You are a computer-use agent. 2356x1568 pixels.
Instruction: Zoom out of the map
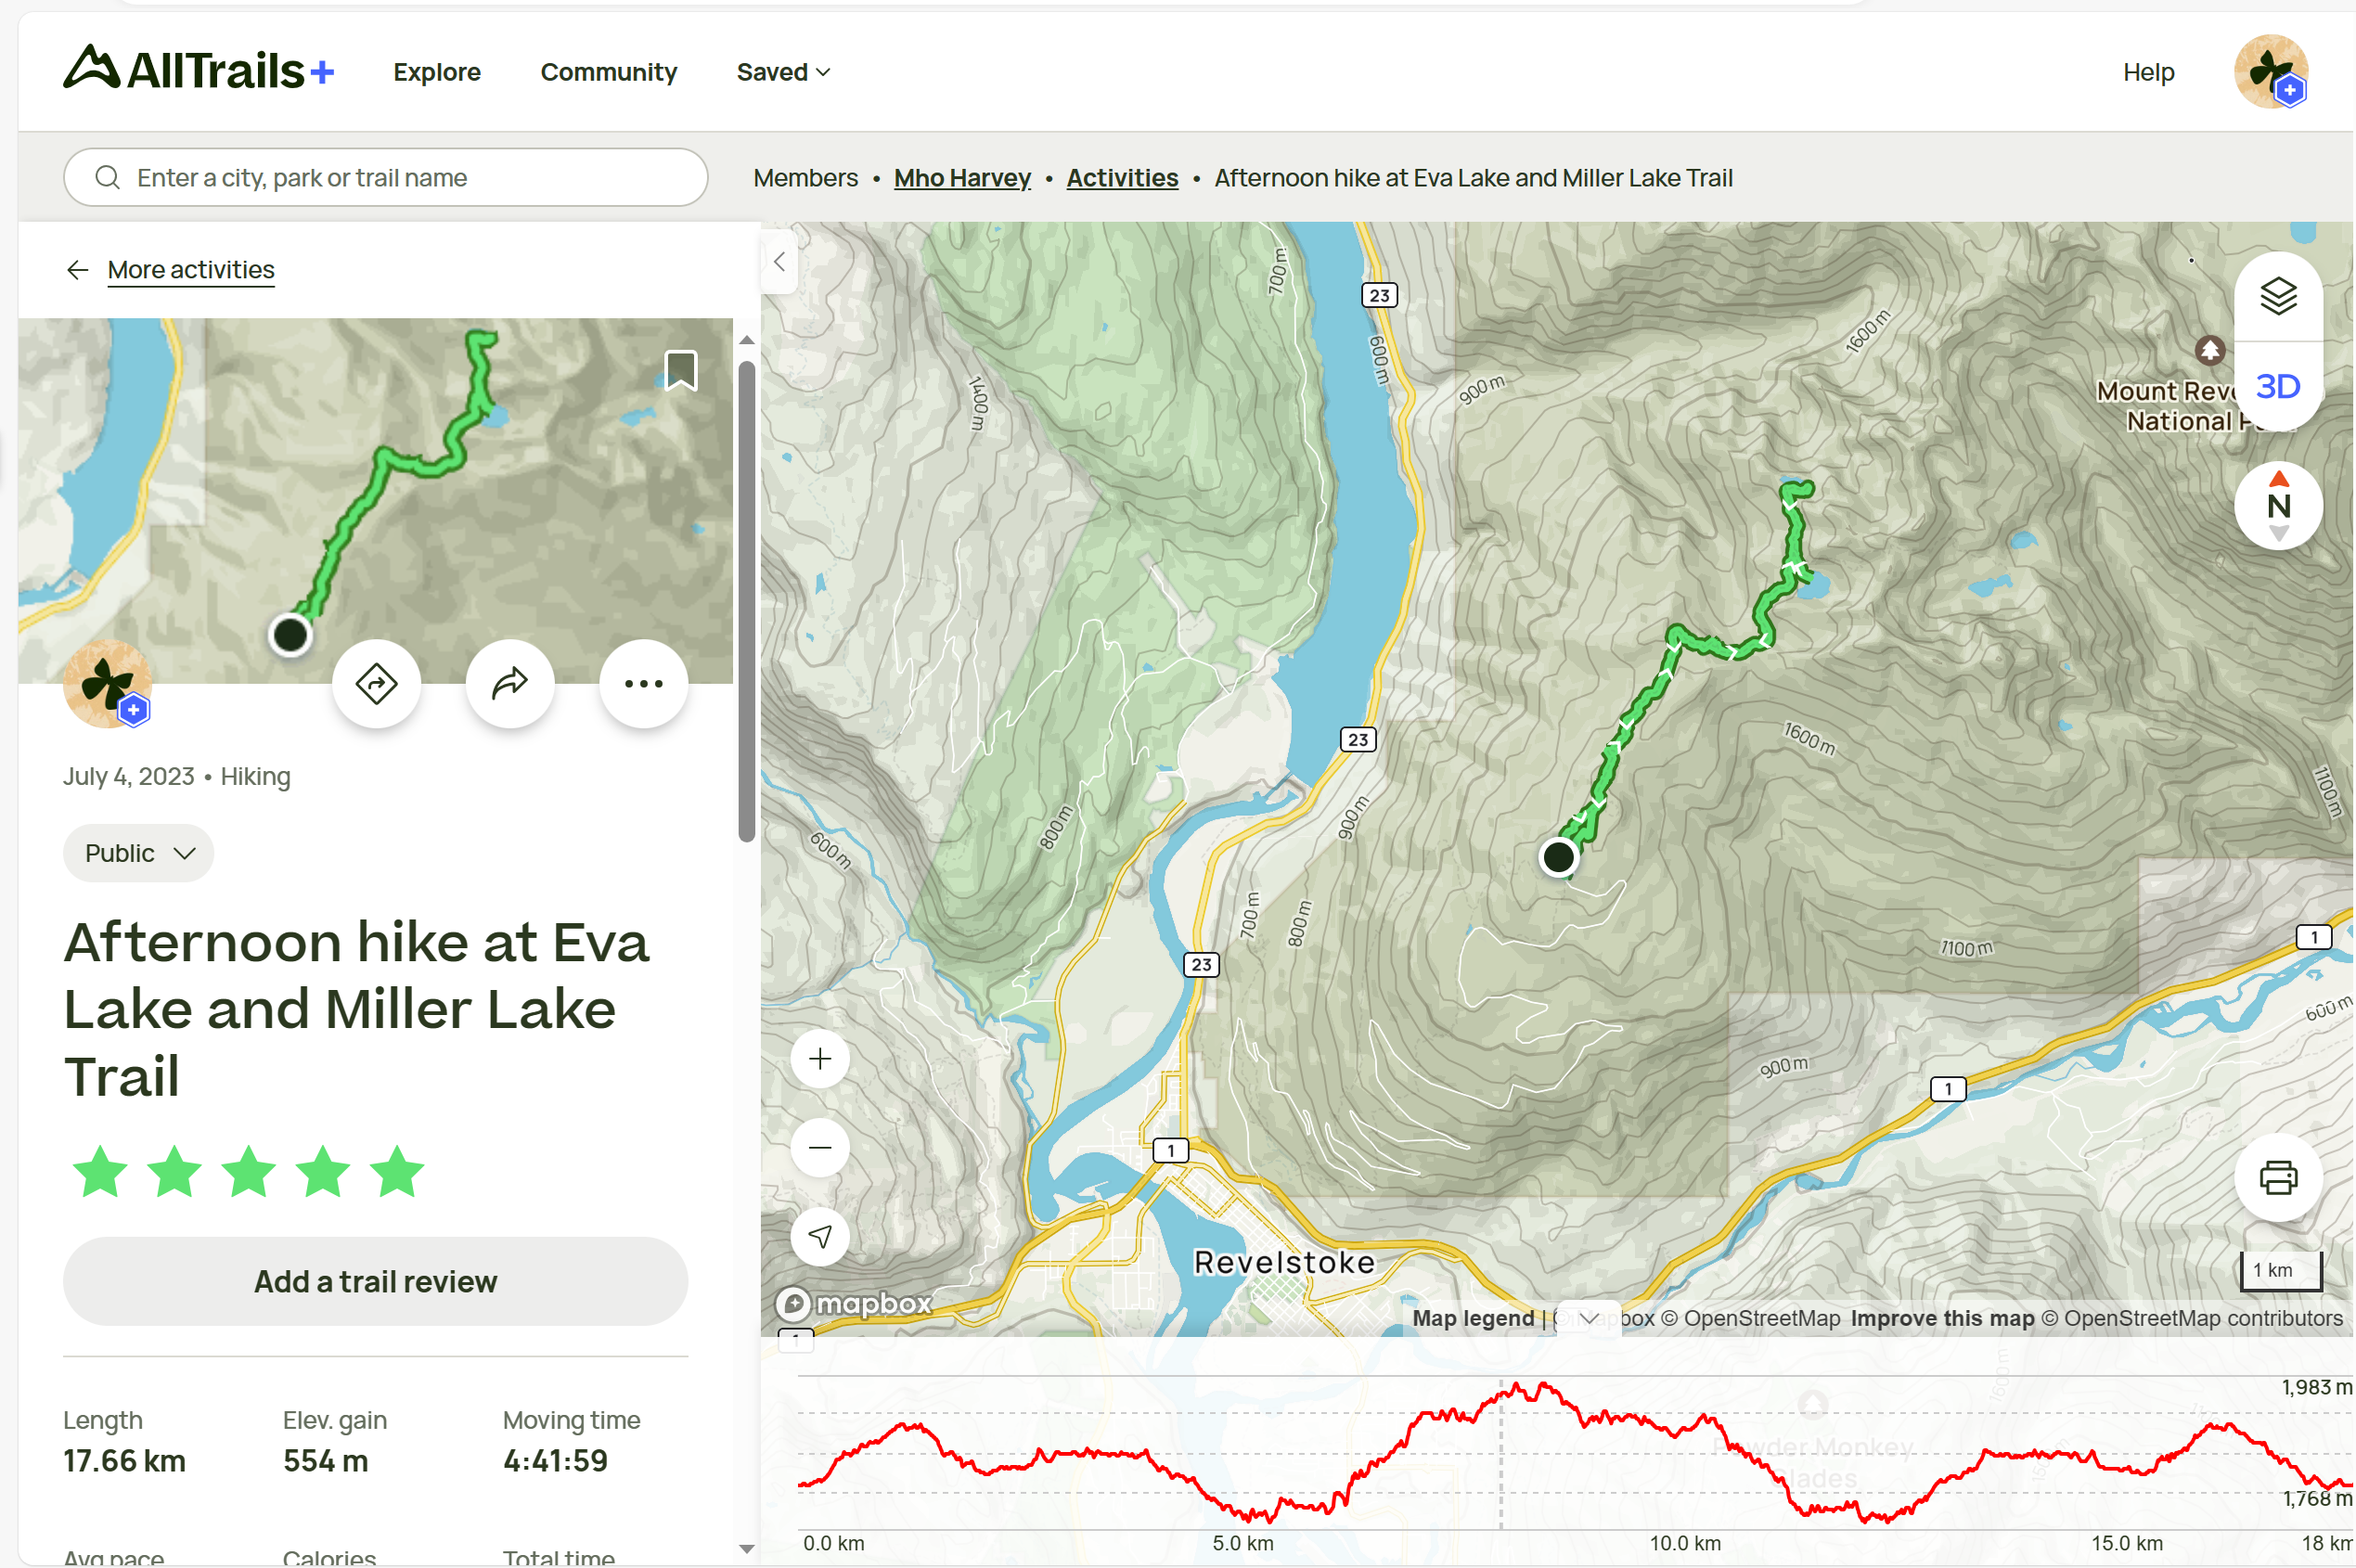click(820, 1148)
